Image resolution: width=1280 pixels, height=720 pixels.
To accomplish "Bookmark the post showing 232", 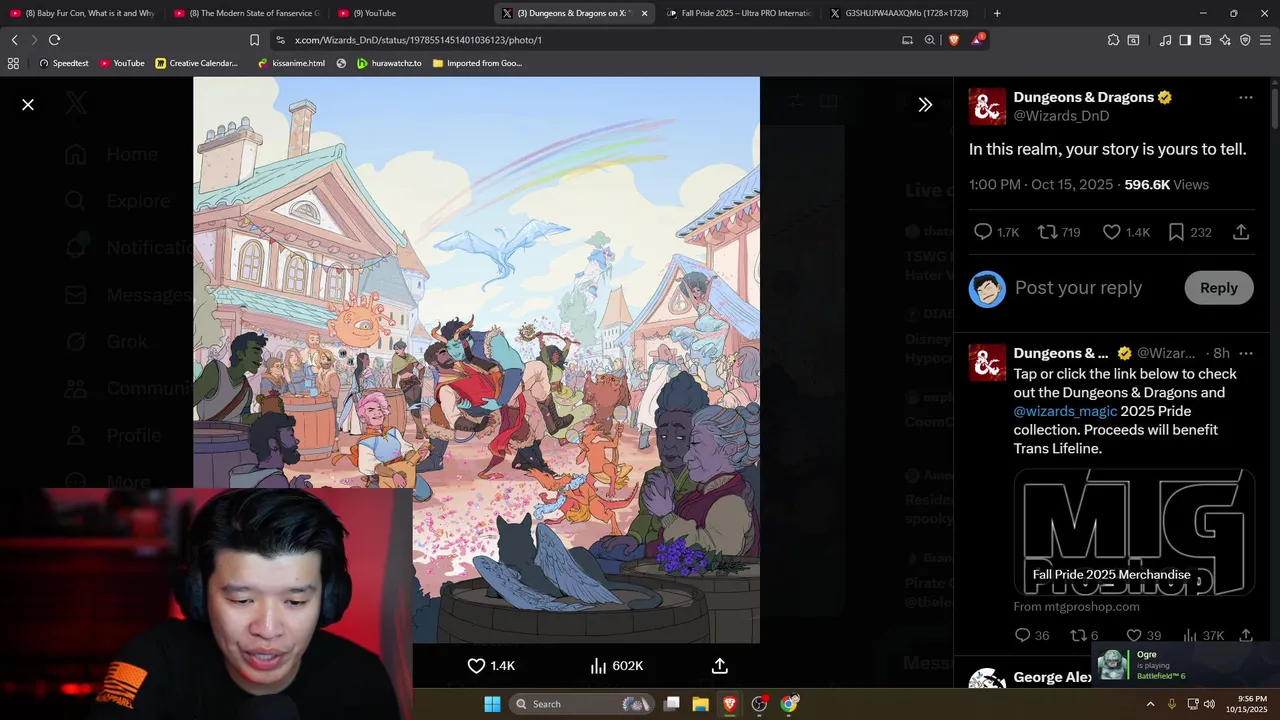I will pyautogui.click(x=1190, y=232).
